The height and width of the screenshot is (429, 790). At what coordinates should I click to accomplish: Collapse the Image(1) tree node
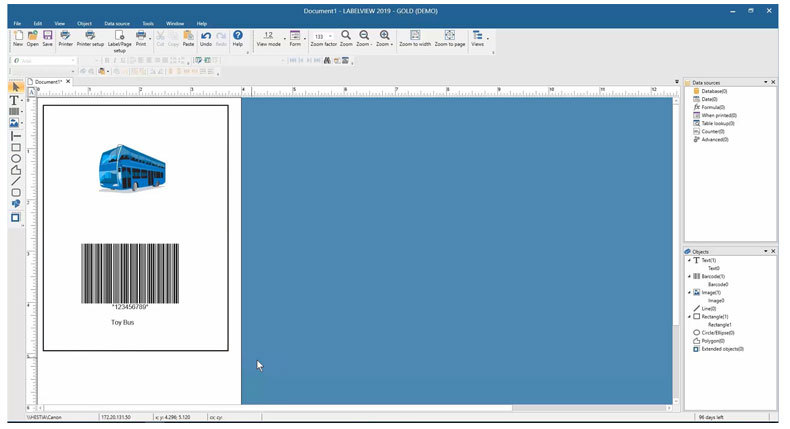tap(689, 292)
